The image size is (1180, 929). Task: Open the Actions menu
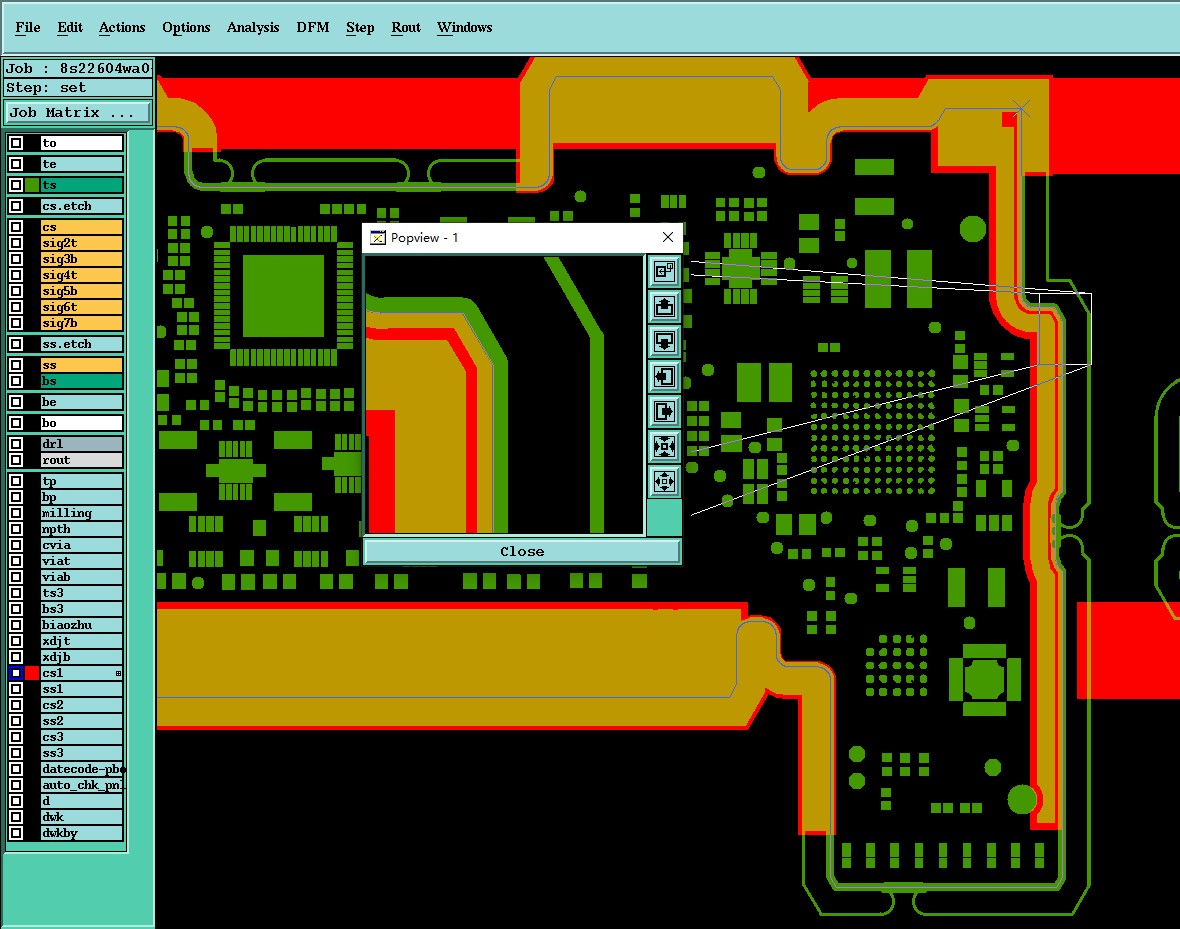click(122, 27)
